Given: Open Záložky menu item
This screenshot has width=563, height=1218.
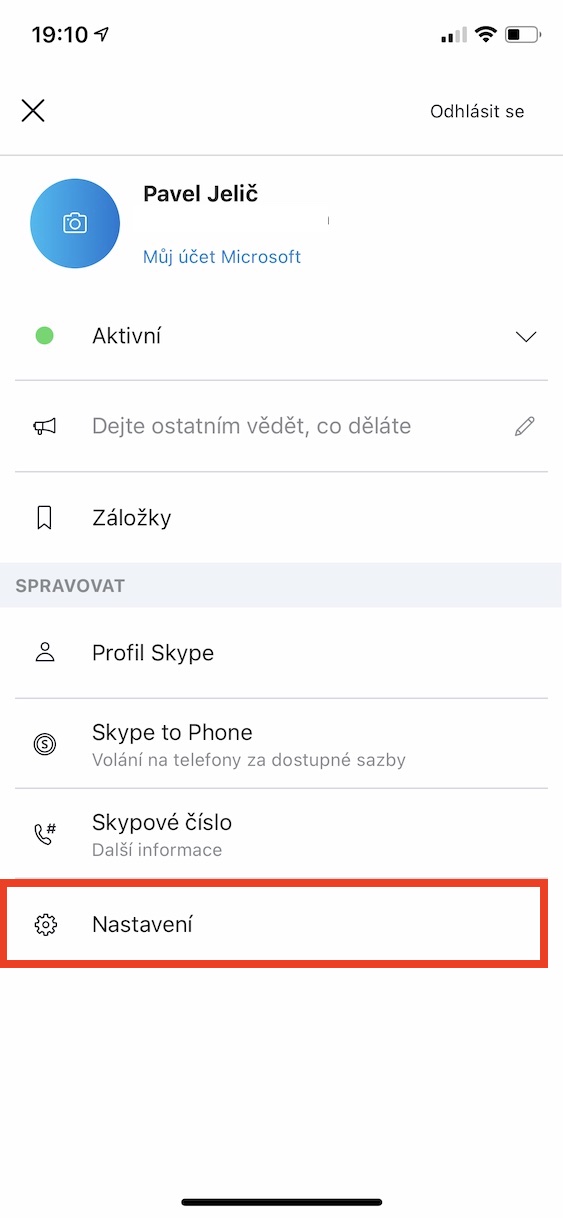Looking at the screenshot, I should pos(281,518).
